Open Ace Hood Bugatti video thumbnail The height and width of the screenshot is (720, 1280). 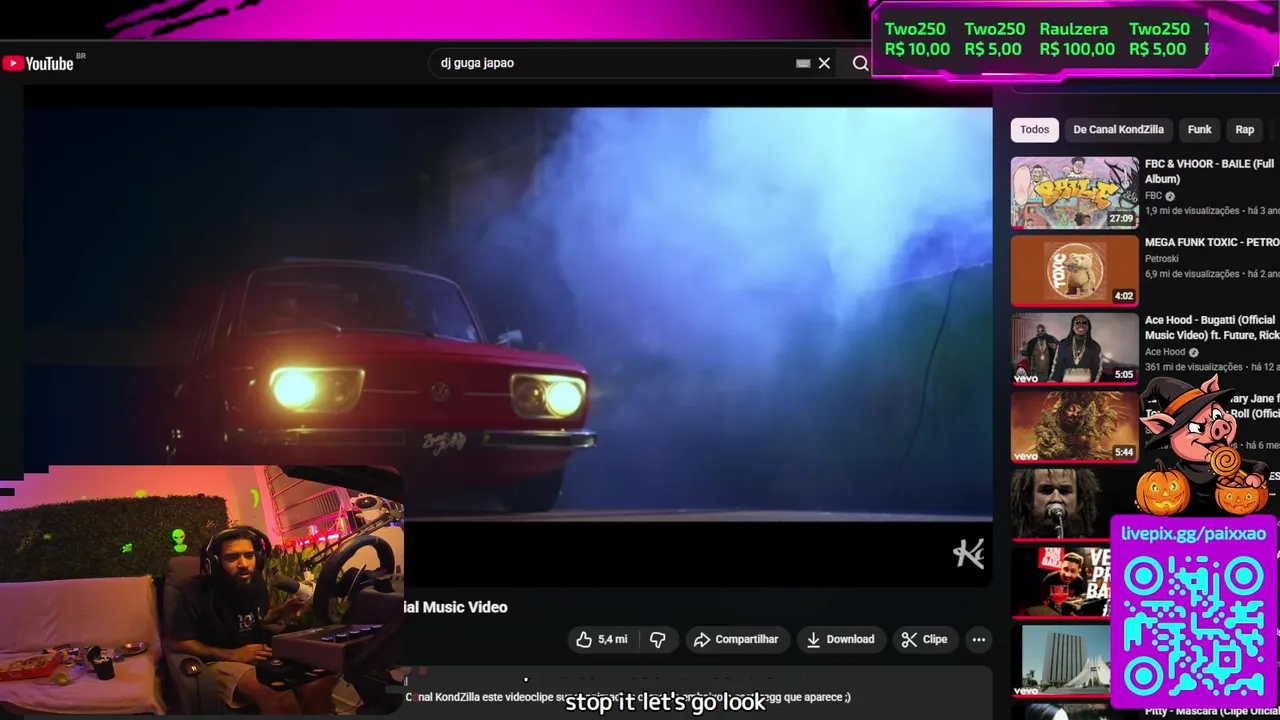1074,348
